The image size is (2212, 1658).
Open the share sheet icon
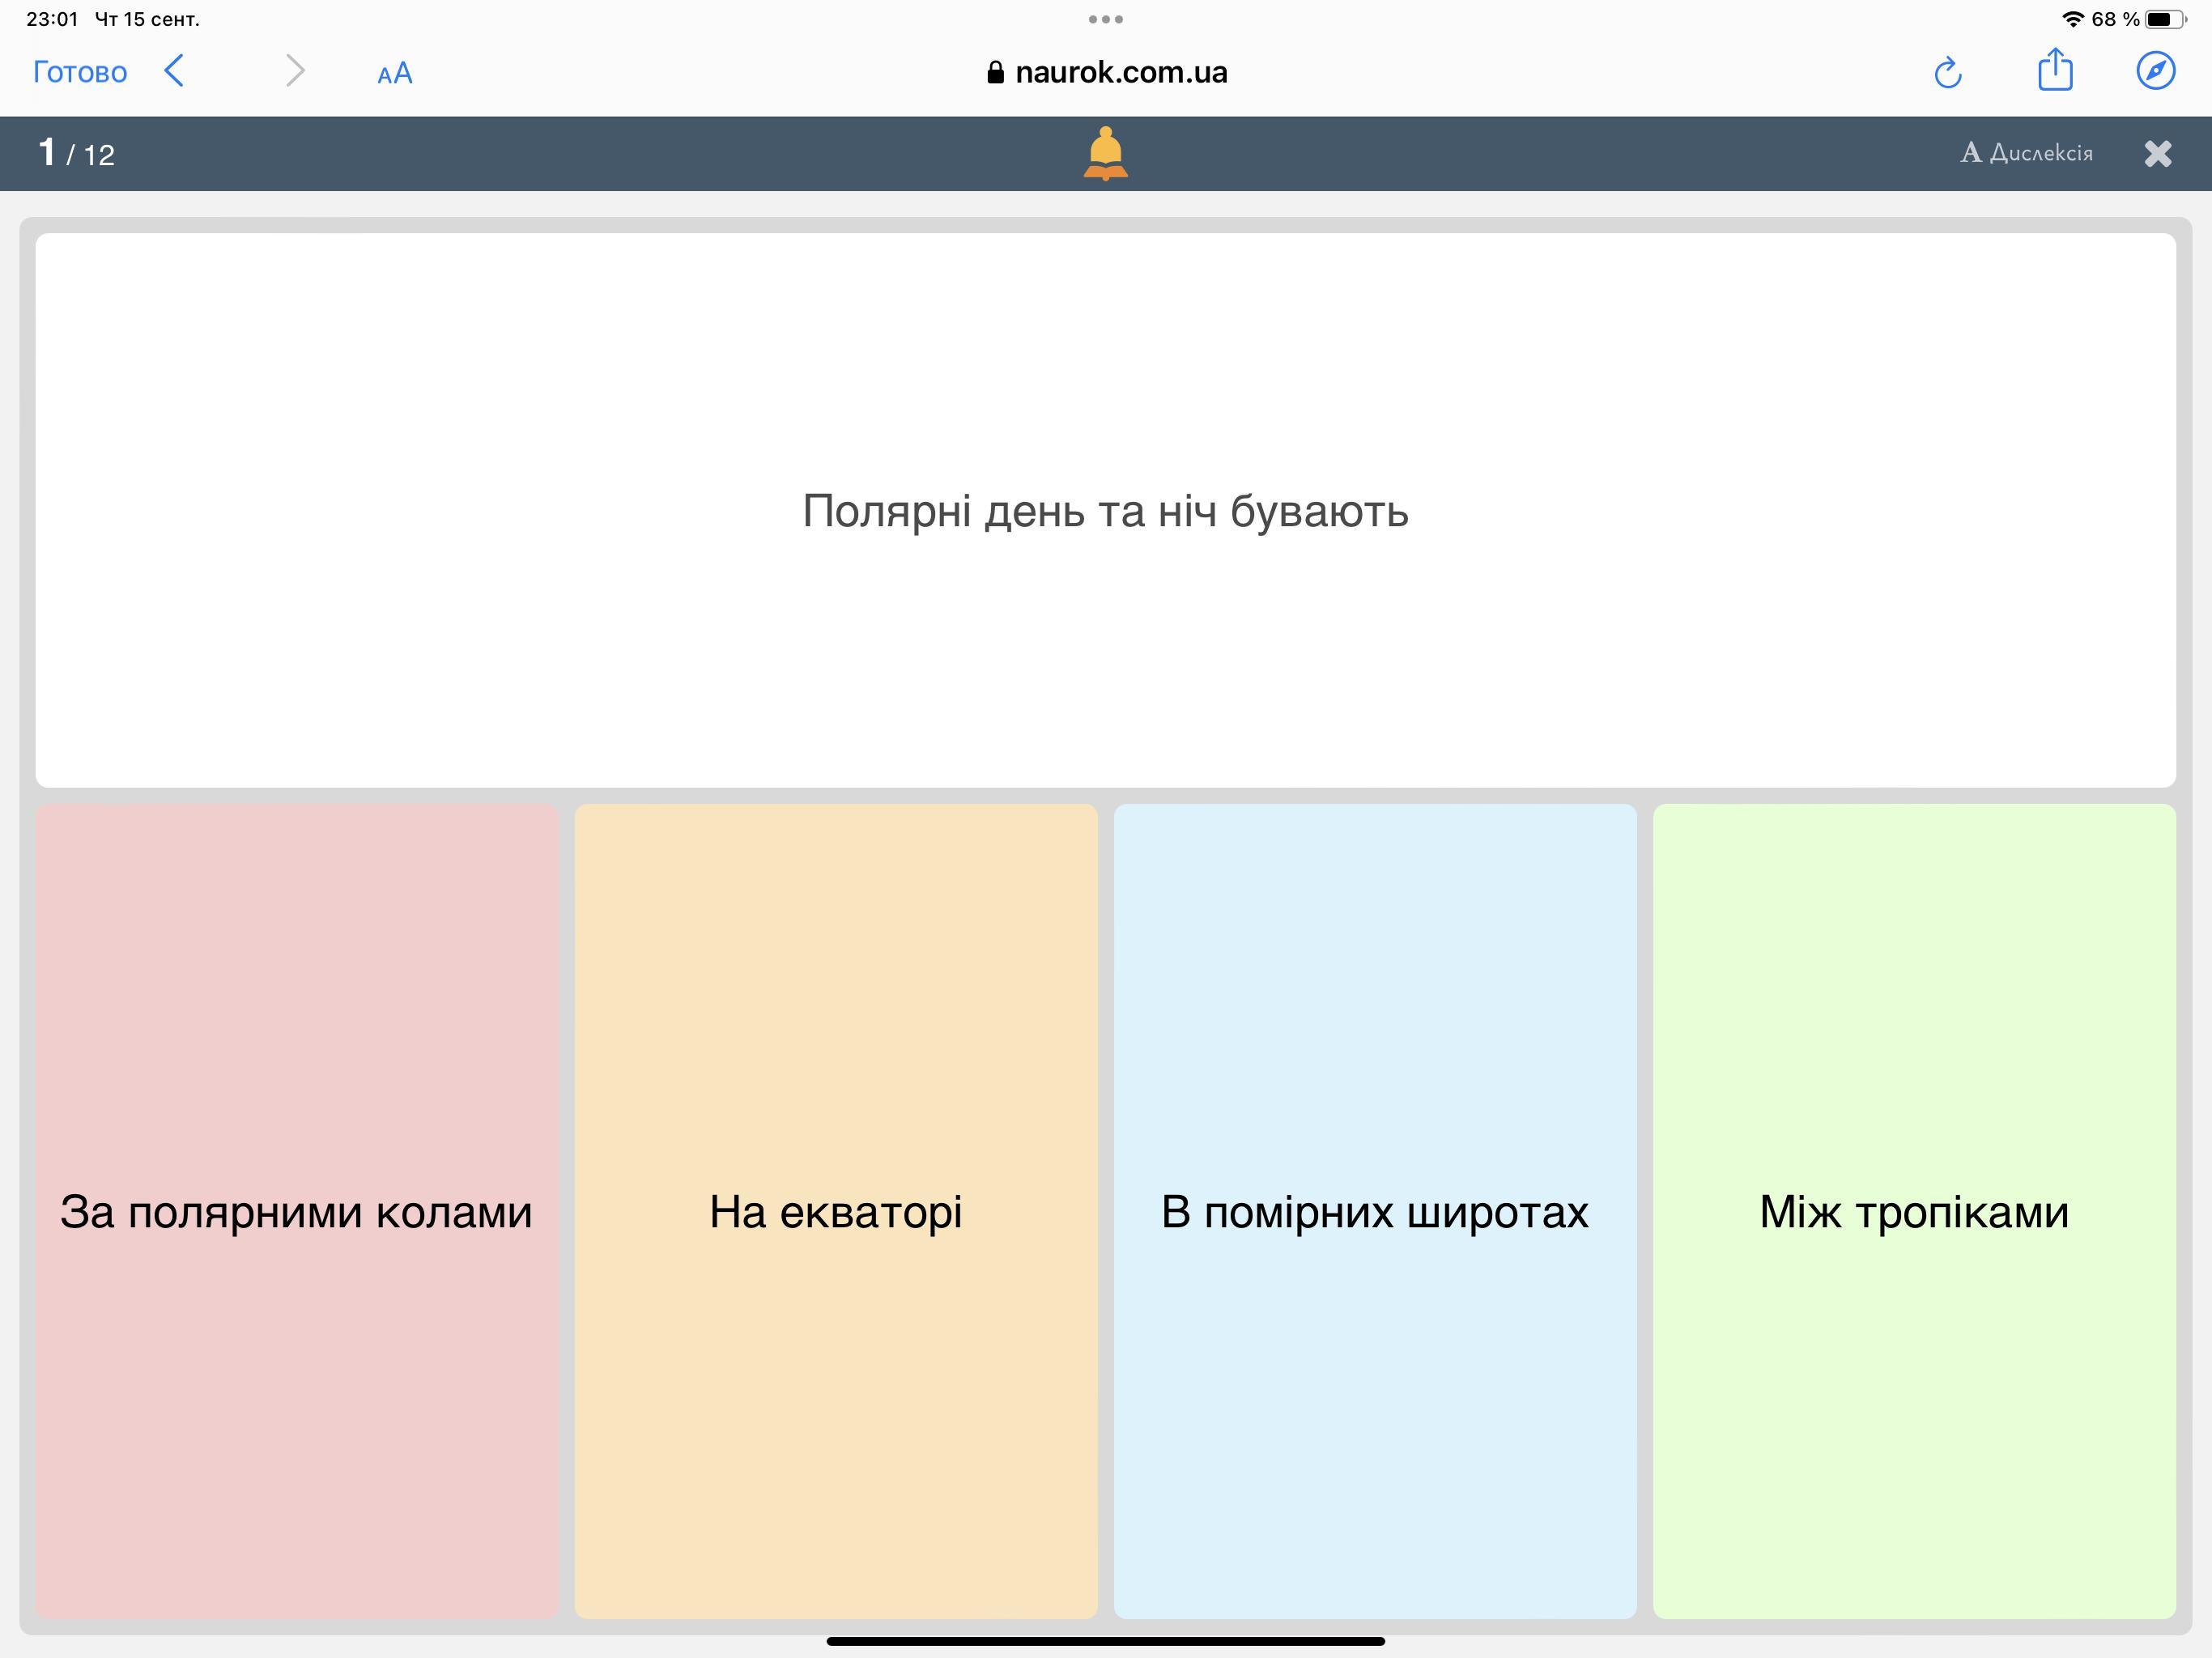(x=2055, y=70)
